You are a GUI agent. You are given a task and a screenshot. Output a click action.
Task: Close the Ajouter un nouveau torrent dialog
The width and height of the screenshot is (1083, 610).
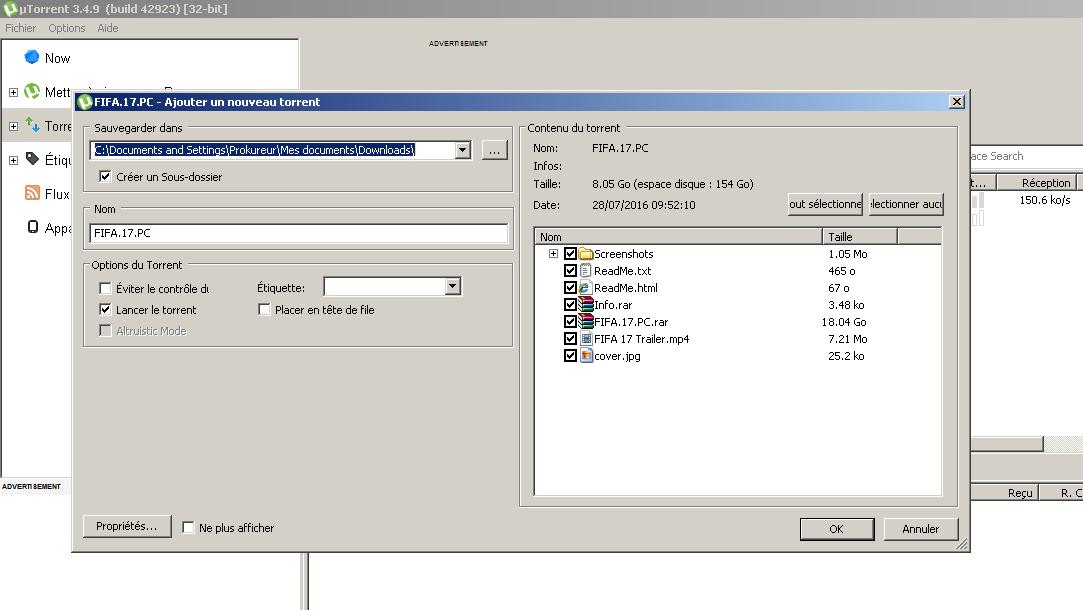click(957, 102)
